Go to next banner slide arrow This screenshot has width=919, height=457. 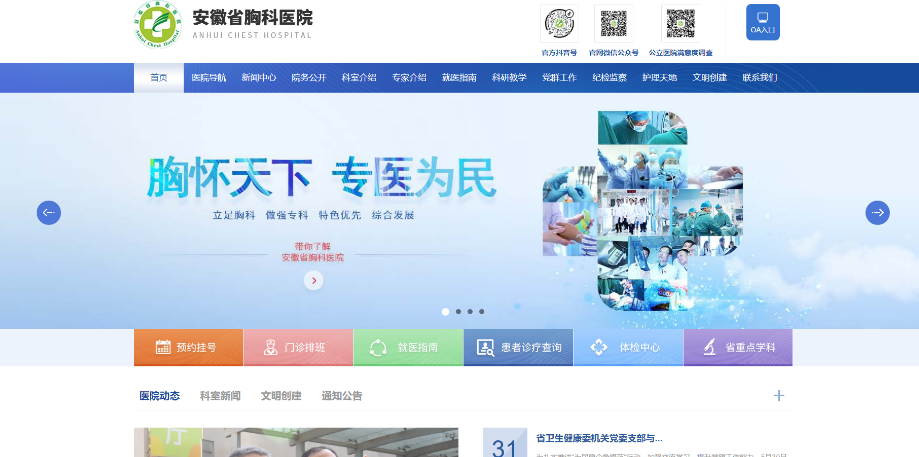pyautogui.click(x=877, y=213)
